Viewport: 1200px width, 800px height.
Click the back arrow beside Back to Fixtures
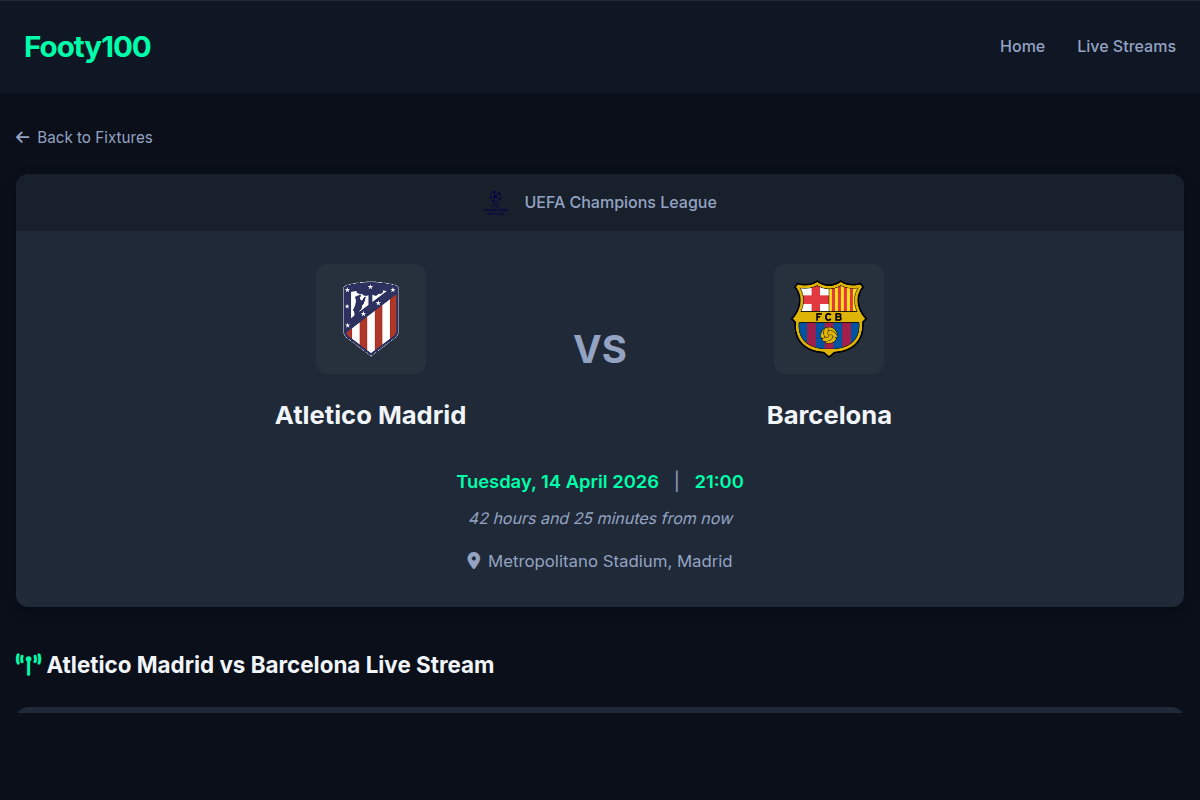tap(22, 137)
